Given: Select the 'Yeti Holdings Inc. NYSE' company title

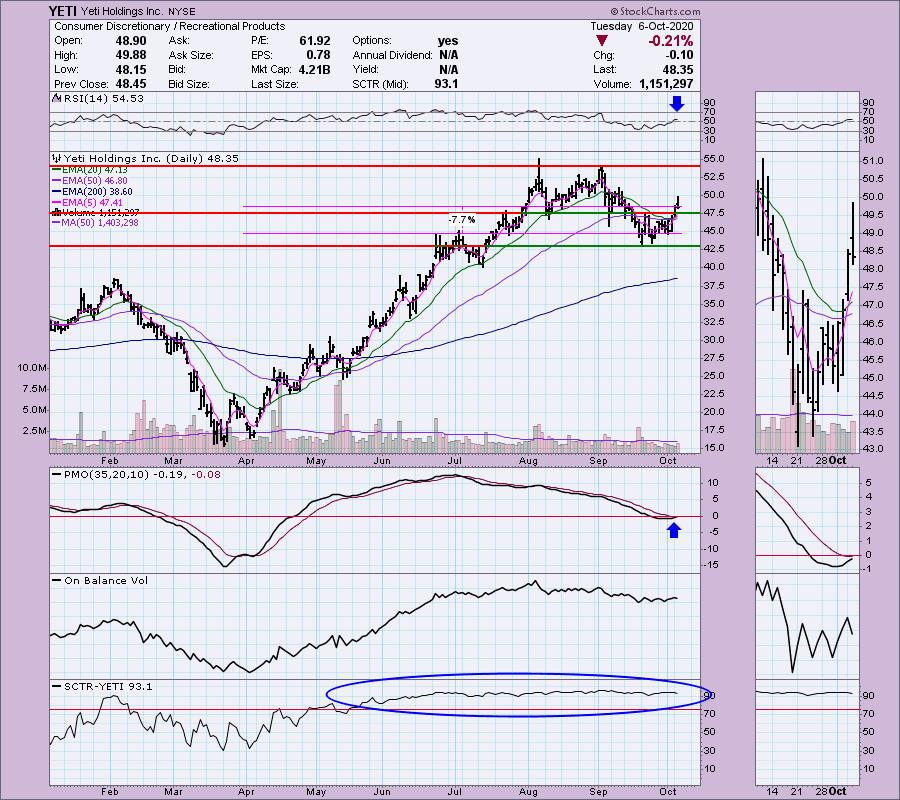Looking at the screenshot, I should 138,11.
